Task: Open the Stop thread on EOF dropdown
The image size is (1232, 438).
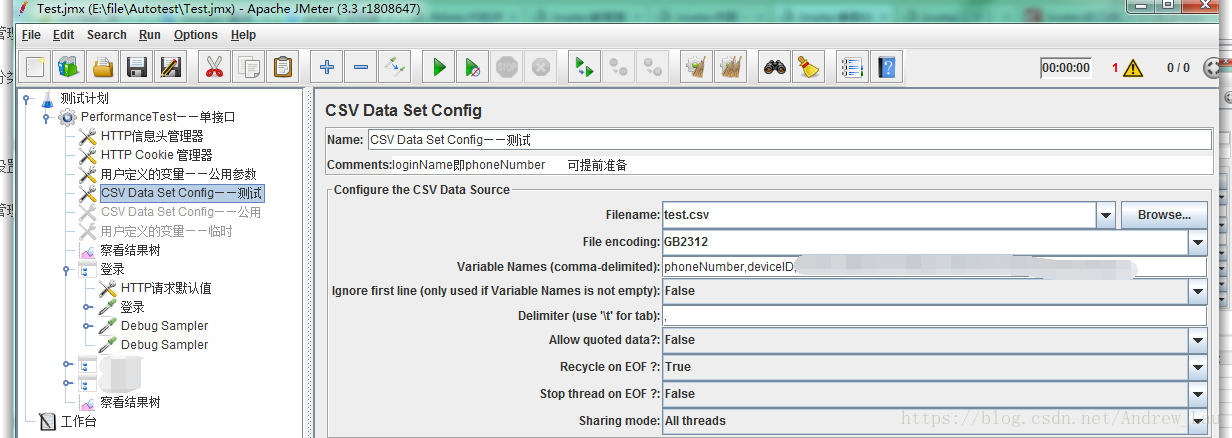Action: (x=1197, y=394)
